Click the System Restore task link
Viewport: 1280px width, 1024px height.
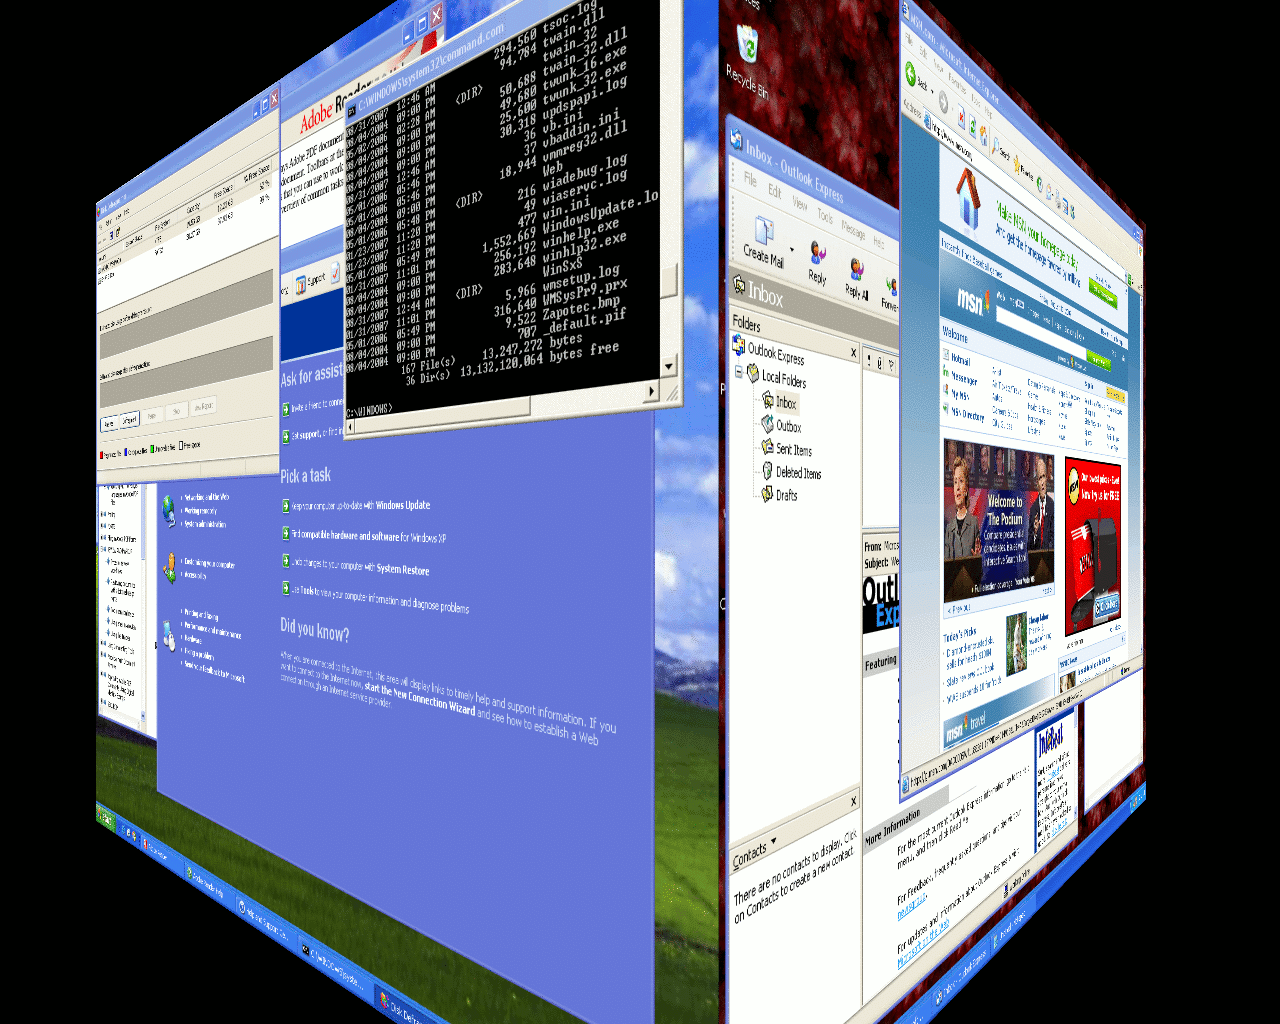(x=403, y=569)
